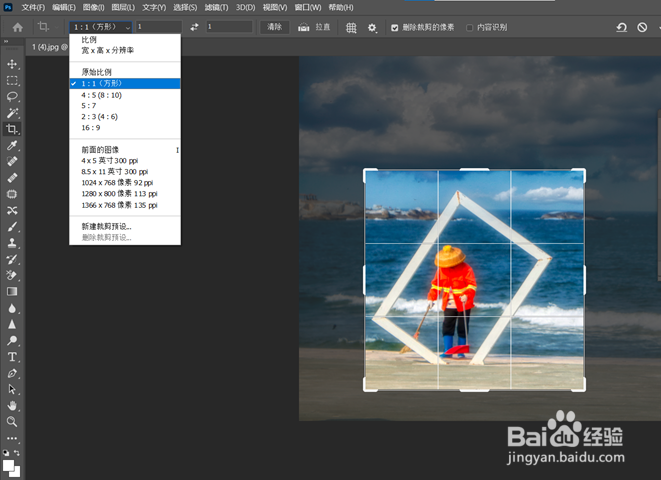Select the Eyedropper tool
This screenshot has width=661, height=480.
click(12, 145)
